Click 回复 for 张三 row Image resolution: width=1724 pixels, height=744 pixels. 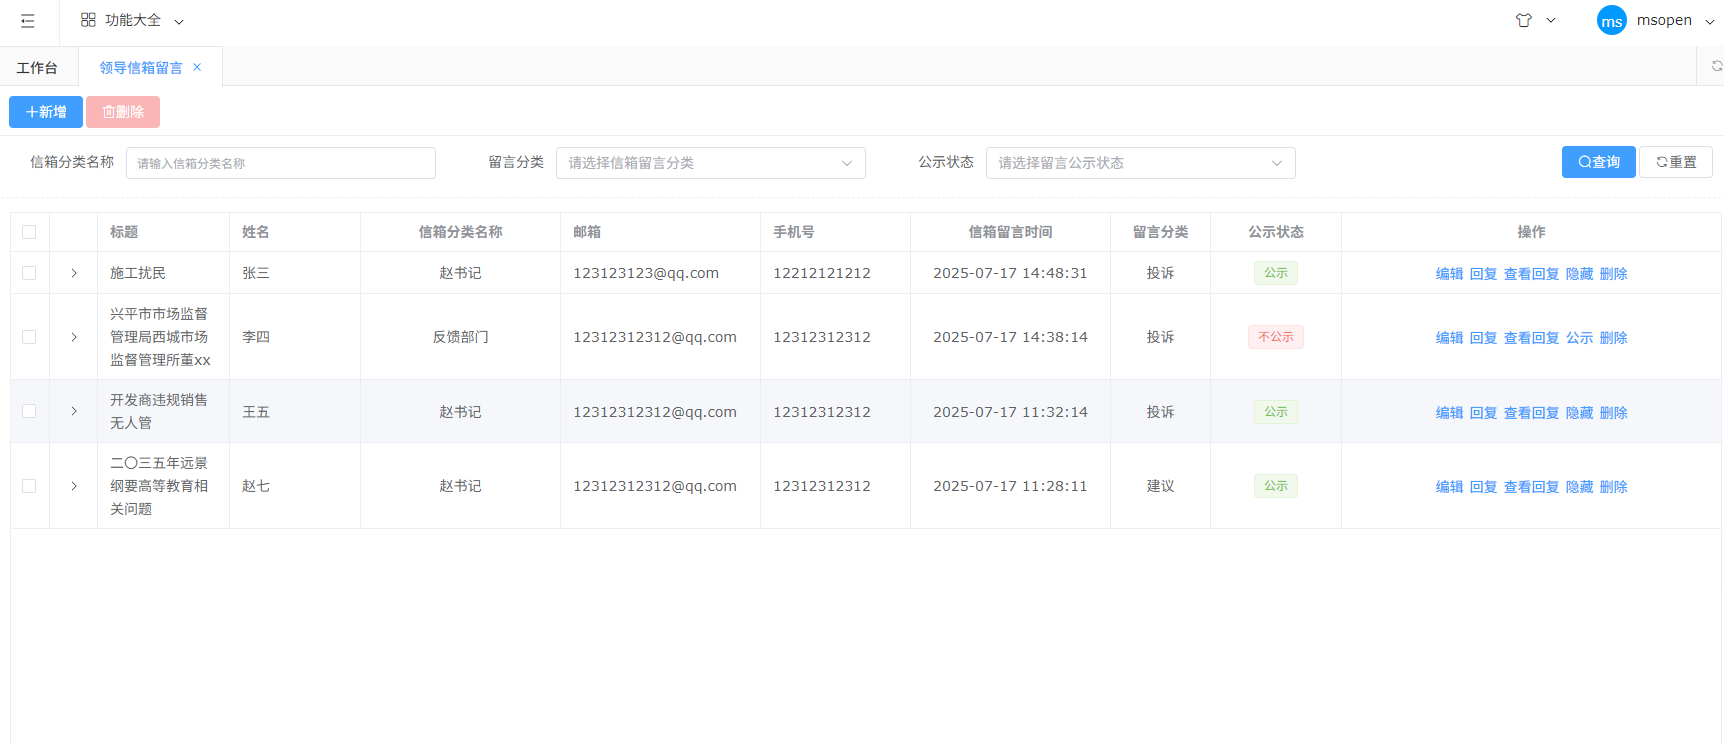(x=1483, y=274)
